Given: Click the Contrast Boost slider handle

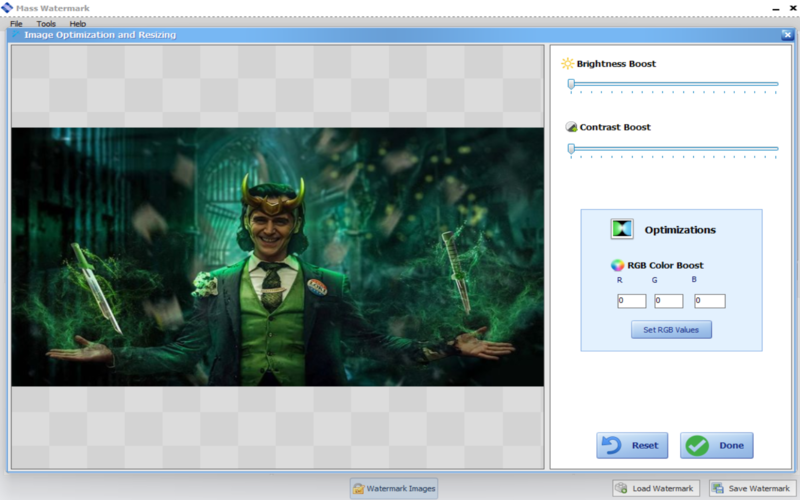Looking at the screenshot, I should coord(571,148).
